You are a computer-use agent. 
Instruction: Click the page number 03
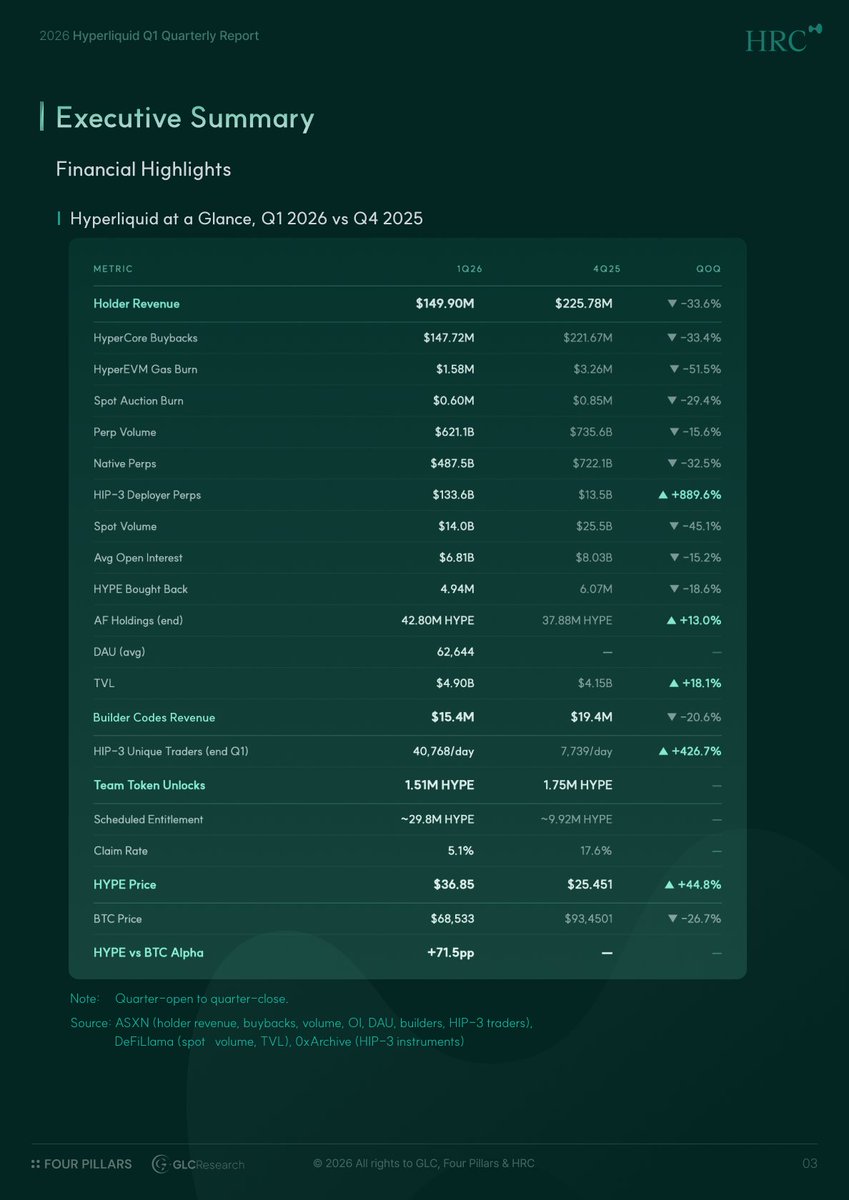[x=810, y=1163]
